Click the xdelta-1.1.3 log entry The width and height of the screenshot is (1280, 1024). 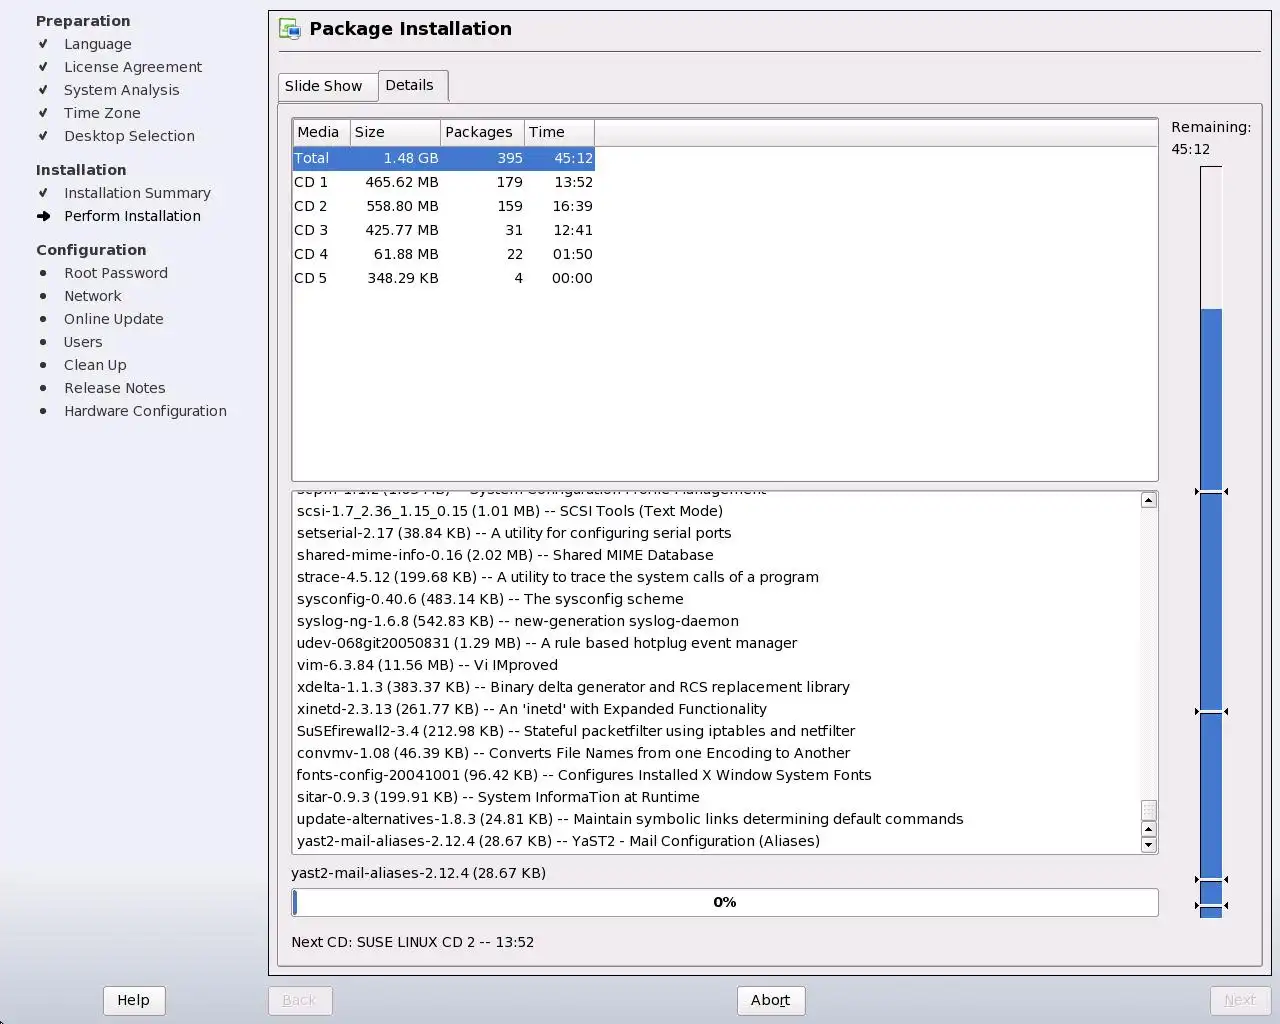click(x=573, y=687)
